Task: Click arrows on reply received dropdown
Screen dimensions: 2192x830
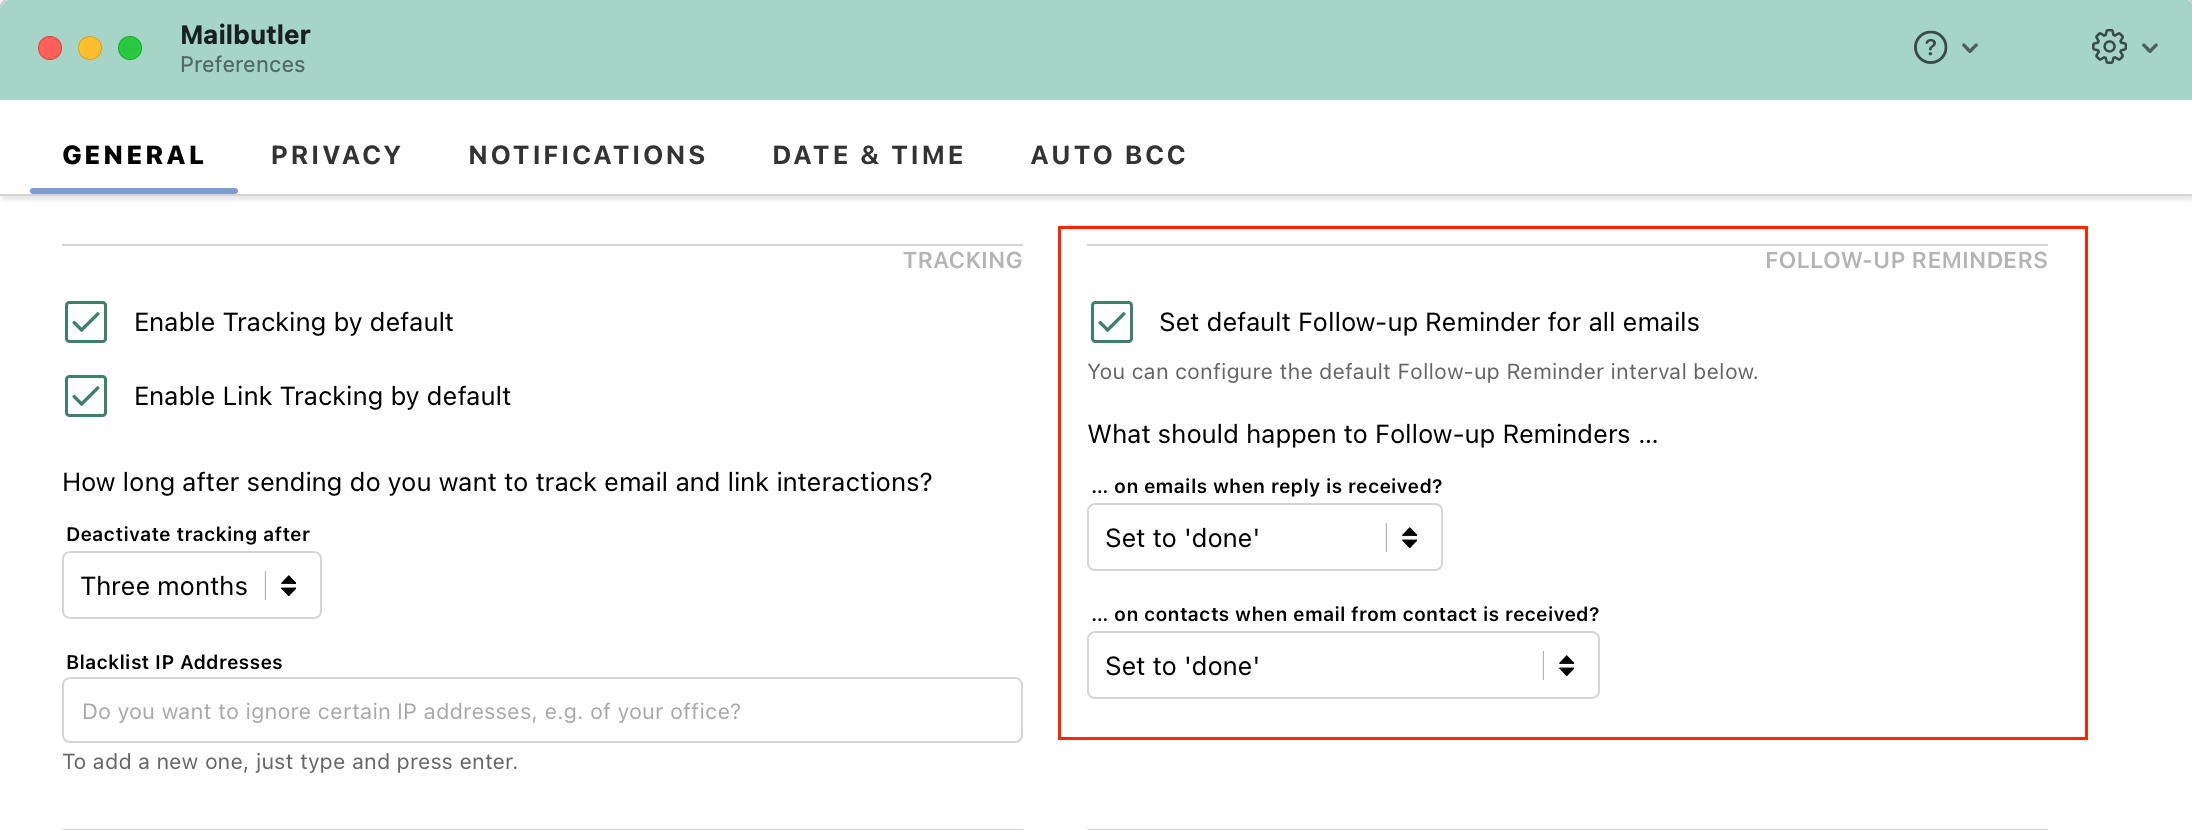Action: (1410, 538)
